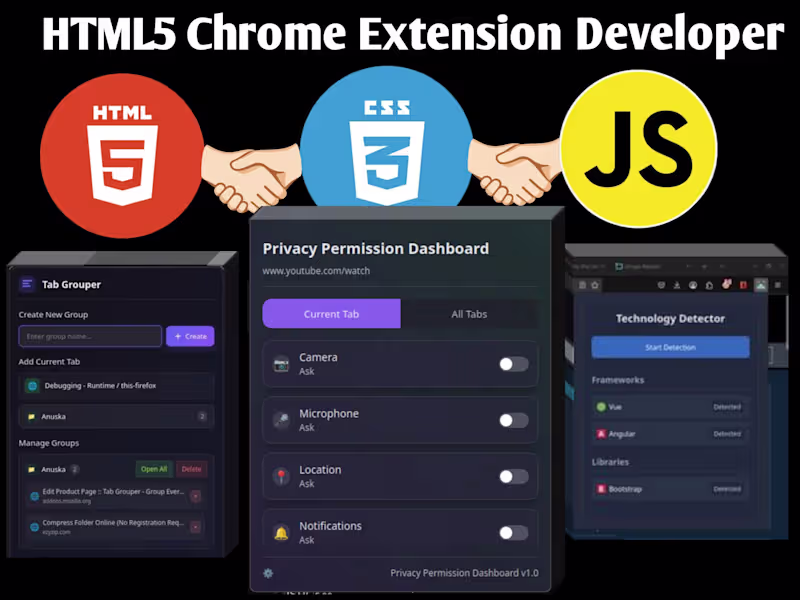Click the Angular Detected badge
The width and height of the screenshot is (800, 600).
coord(727,434)
